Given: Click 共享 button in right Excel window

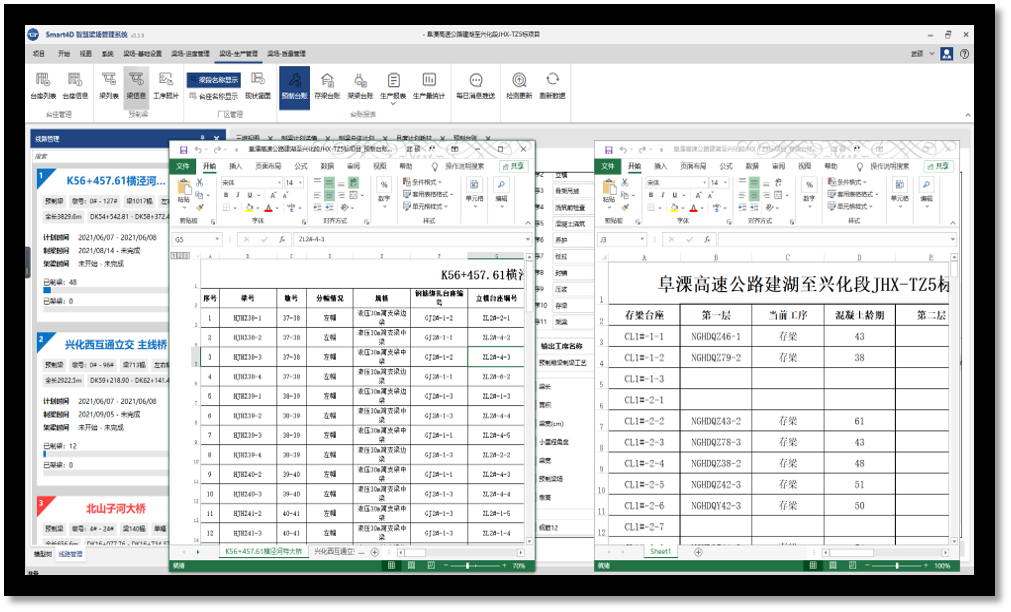Looking at the screenshot, I should (937, 166).
